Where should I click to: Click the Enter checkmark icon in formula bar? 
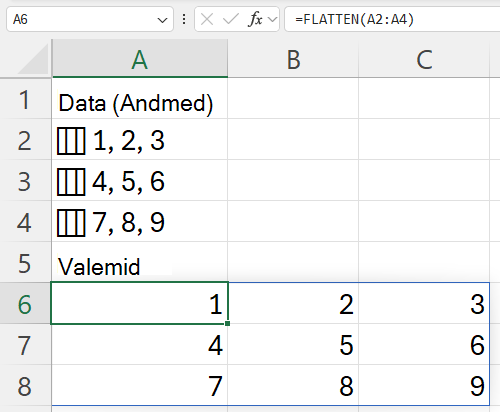231,19
